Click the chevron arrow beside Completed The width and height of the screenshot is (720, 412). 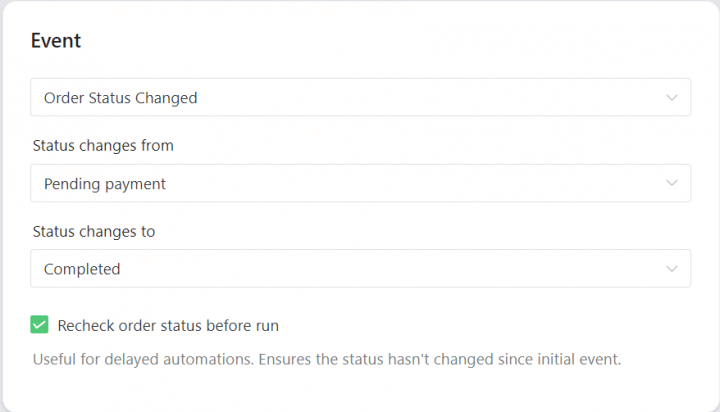(x=671, y=269)
